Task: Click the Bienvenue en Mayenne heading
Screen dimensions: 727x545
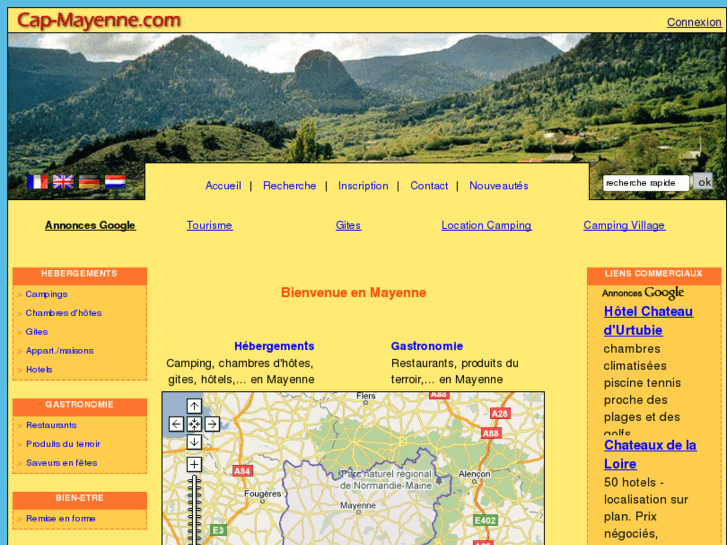Action: pos(354,293)
